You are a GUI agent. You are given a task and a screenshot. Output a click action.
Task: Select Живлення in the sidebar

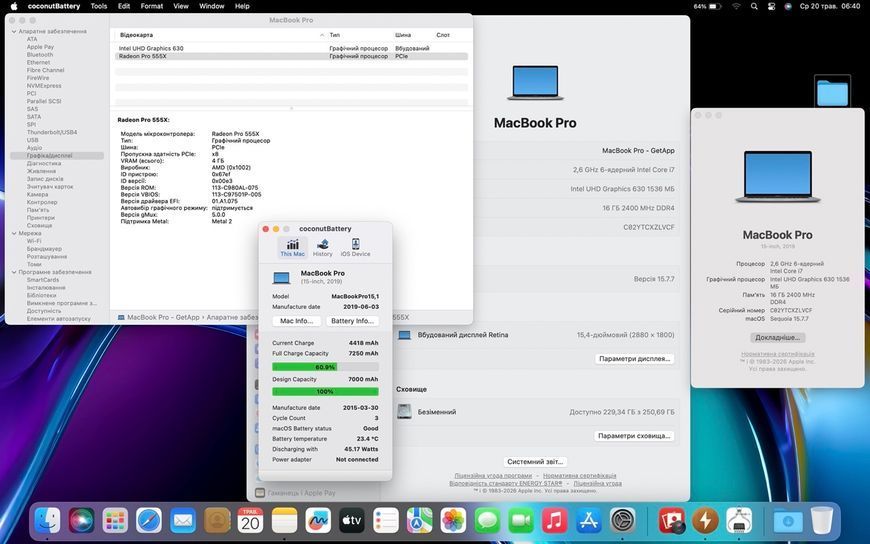point(41,172)
